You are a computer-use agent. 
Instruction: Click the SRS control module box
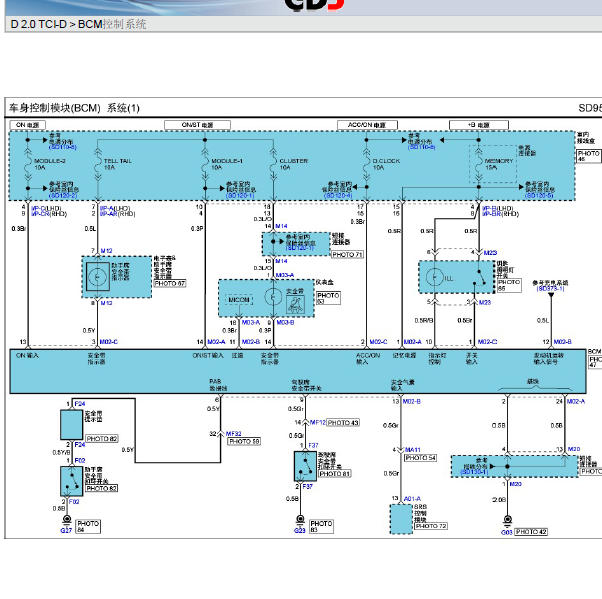(401, 519)
